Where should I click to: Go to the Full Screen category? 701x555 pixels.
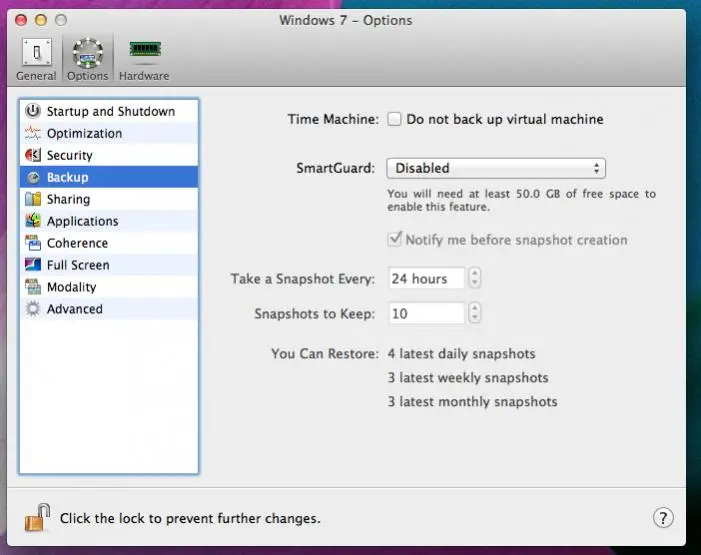coord(78,266)
